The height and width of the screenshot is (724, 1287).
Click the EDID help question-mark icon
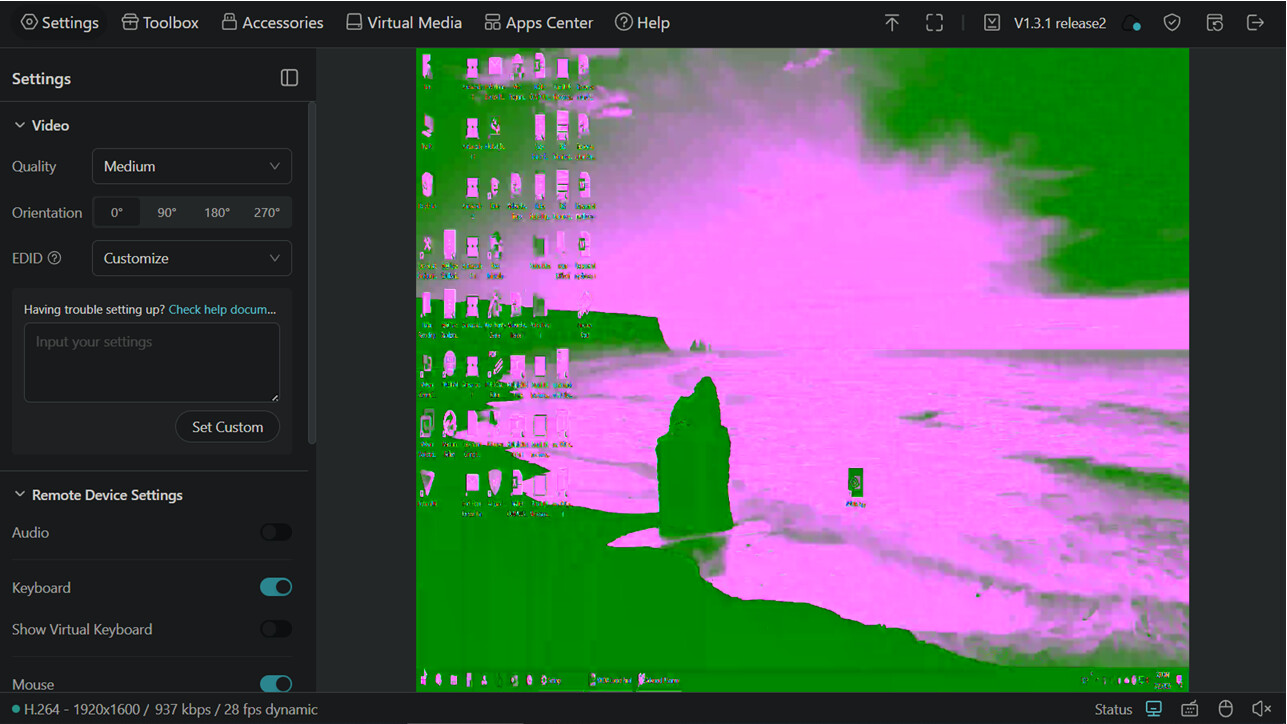[x=55, y=258]
